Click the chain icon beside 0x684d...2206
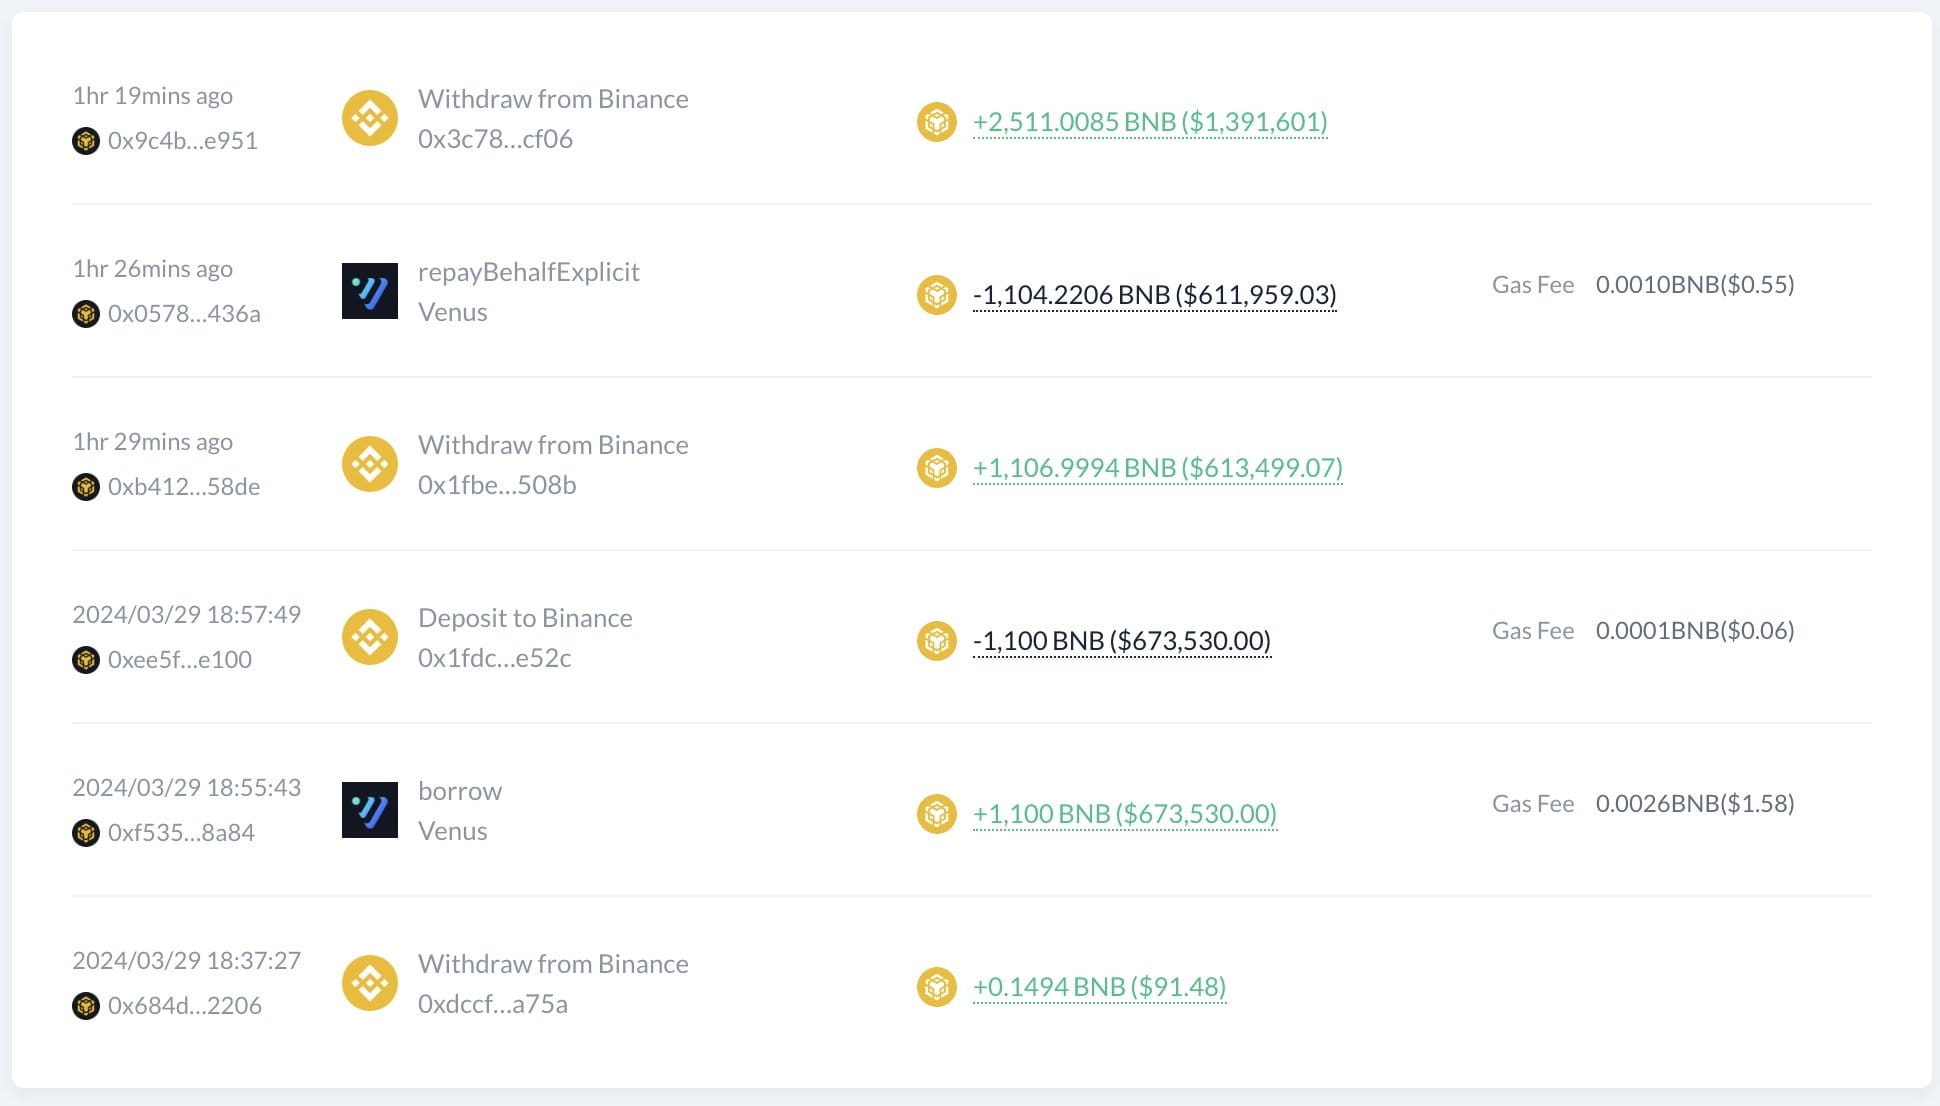Image resolution: width=1940 pixels, height=1106 pixels. (x=87, y=1005)
